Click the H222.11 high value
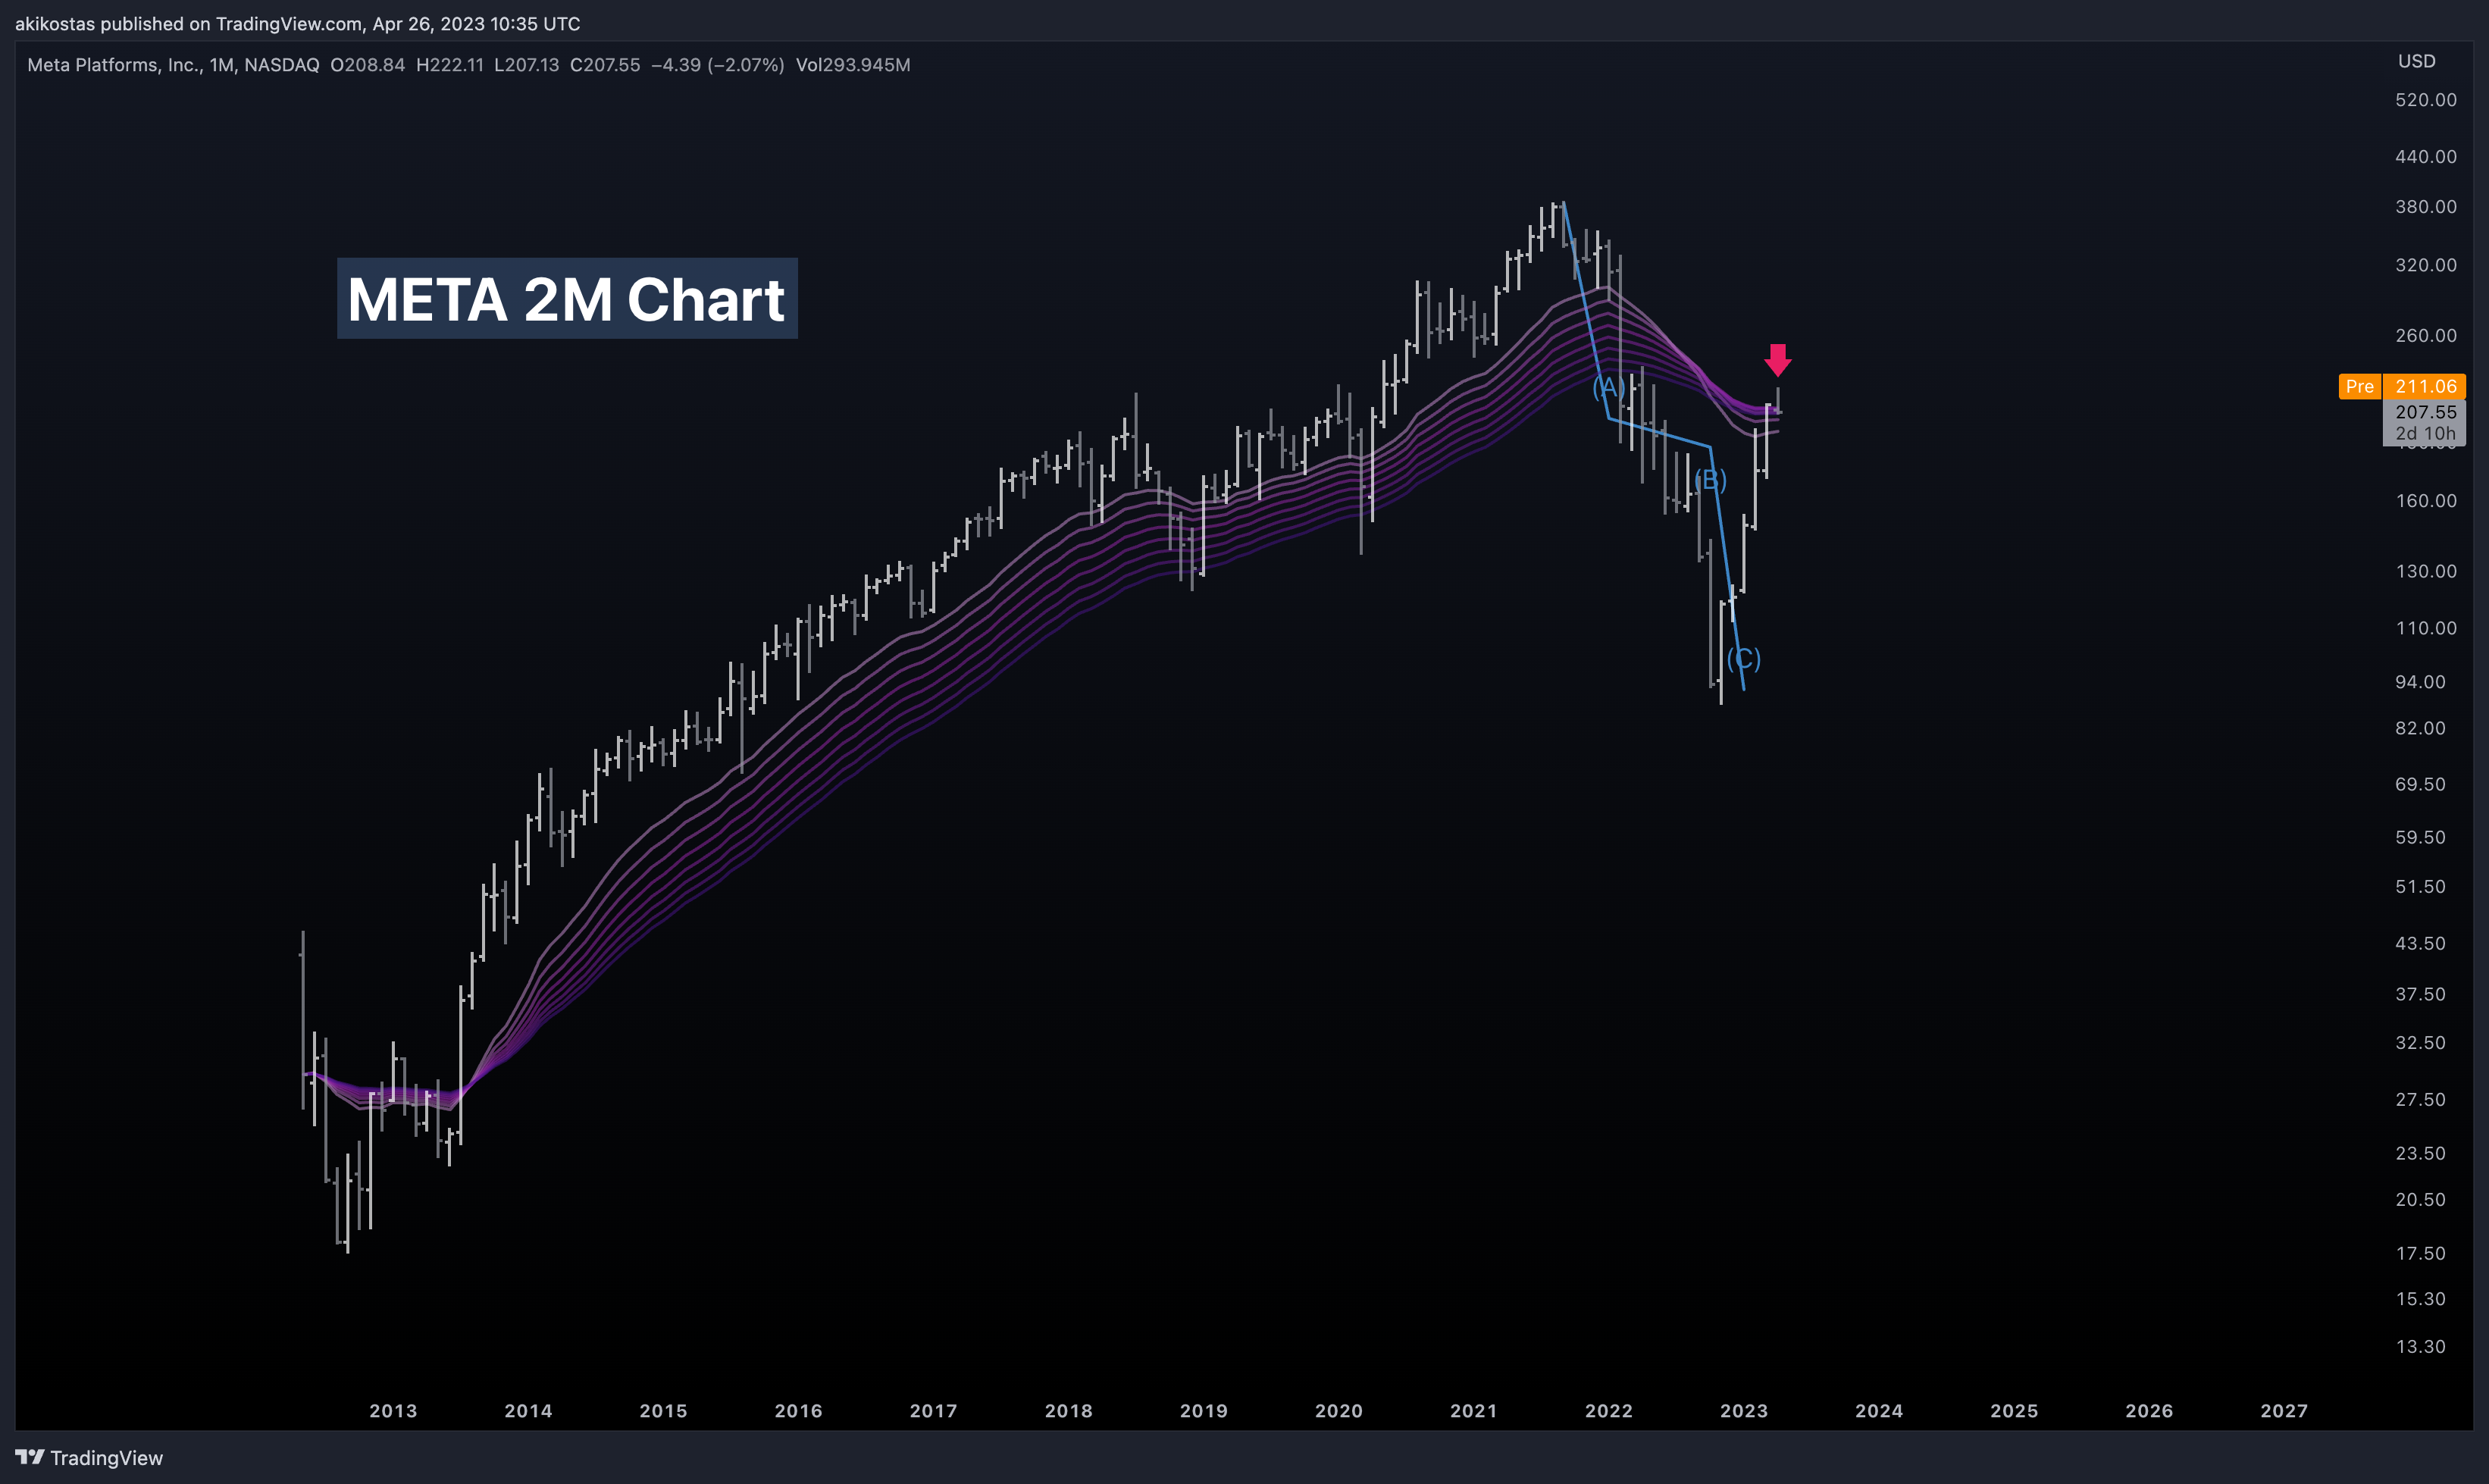 [449, 65]
